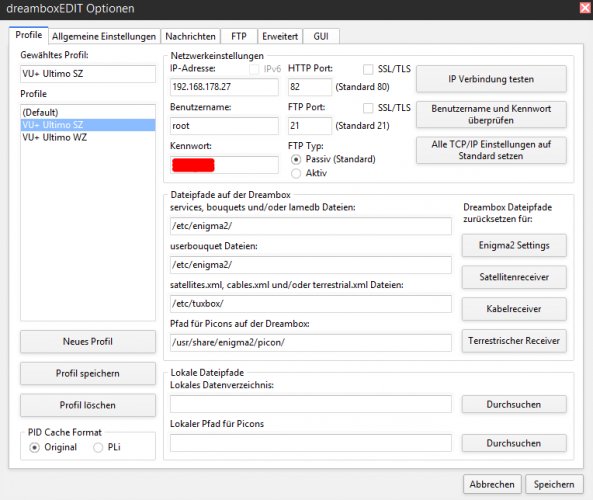Click the Kabelreceiver button
Screen dimensions: 593x500
[x=514, y=309]
